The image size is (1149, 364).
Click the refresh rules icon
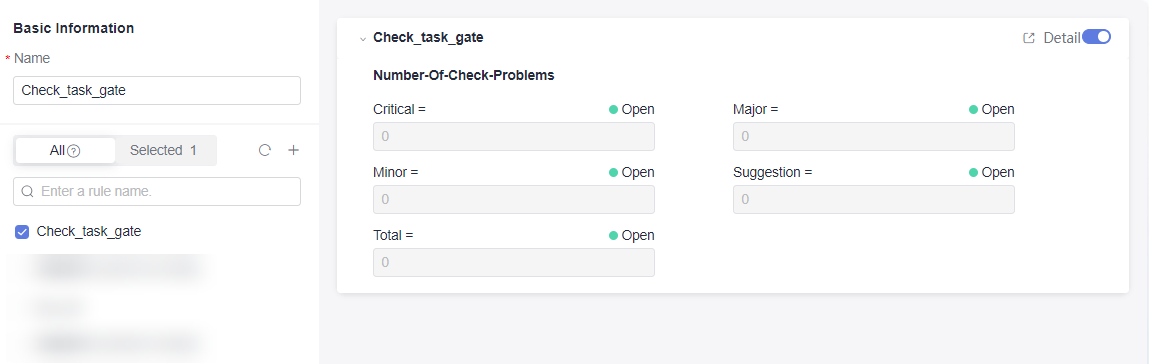[265, 150]
